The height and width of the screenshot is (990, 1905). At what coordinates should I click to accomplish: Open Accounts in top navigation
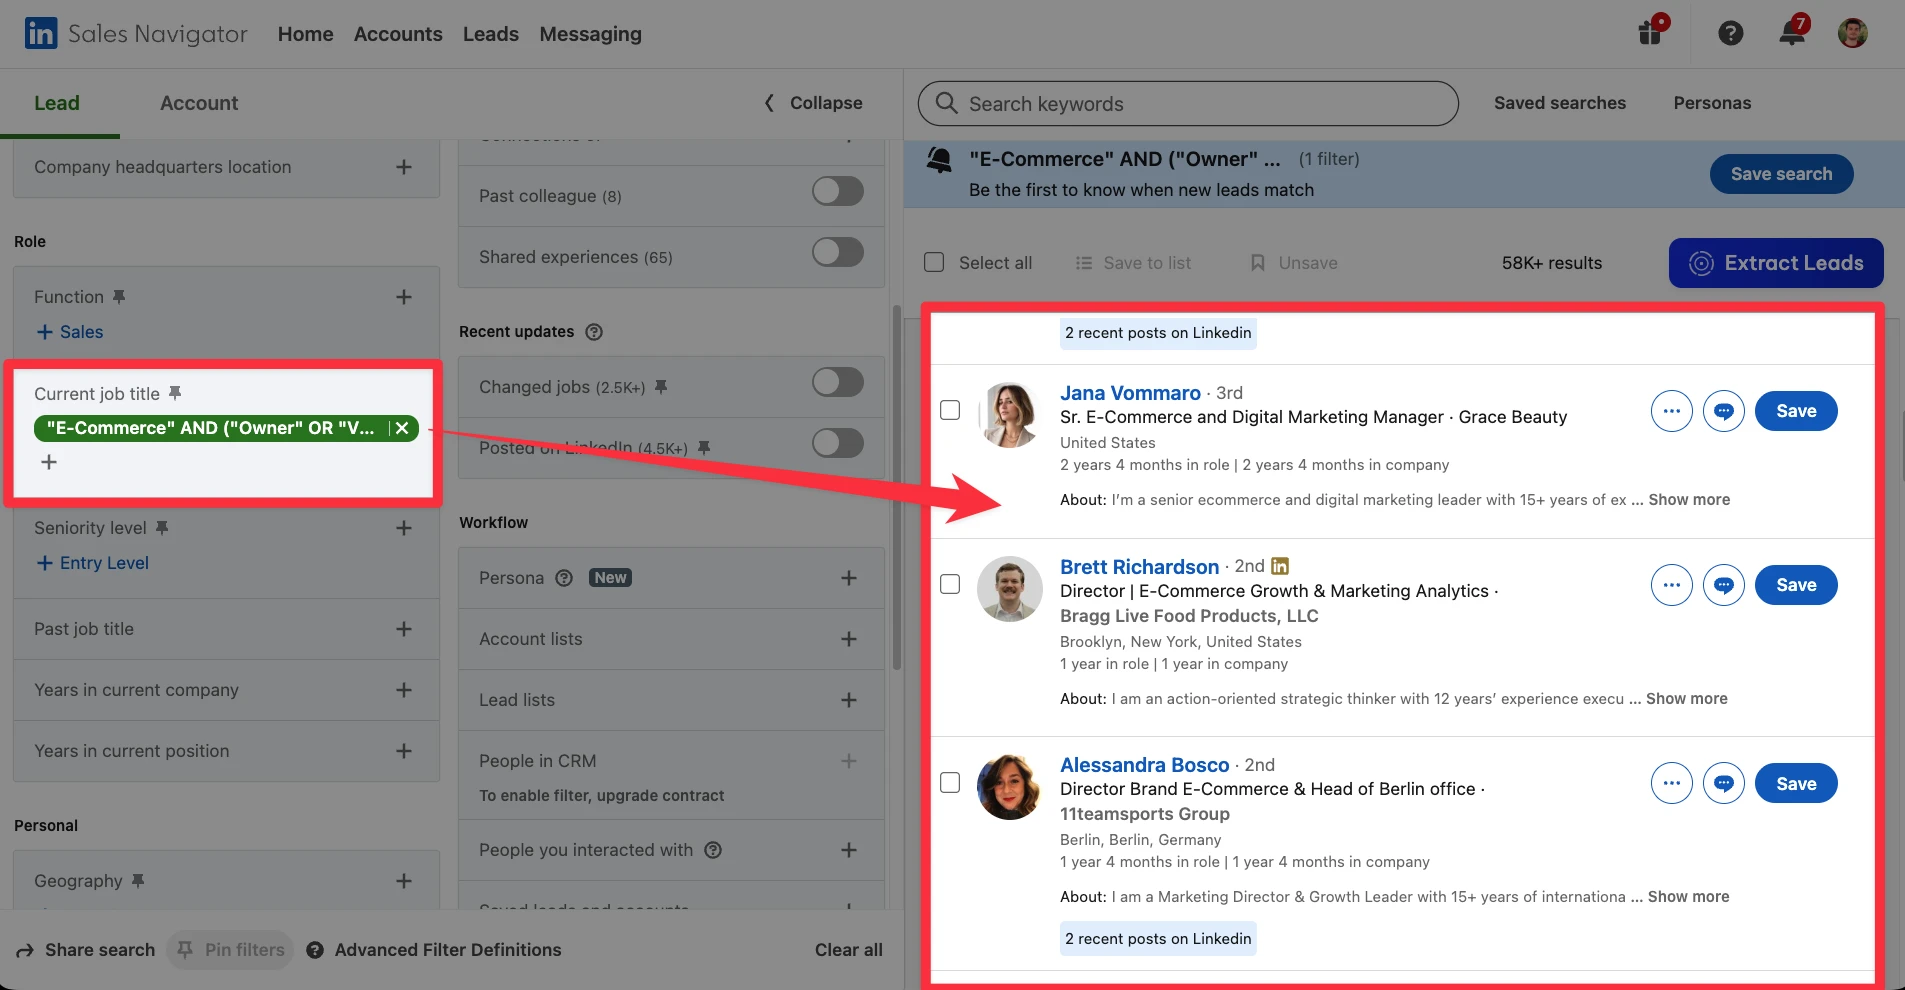[x=398, y=34]
